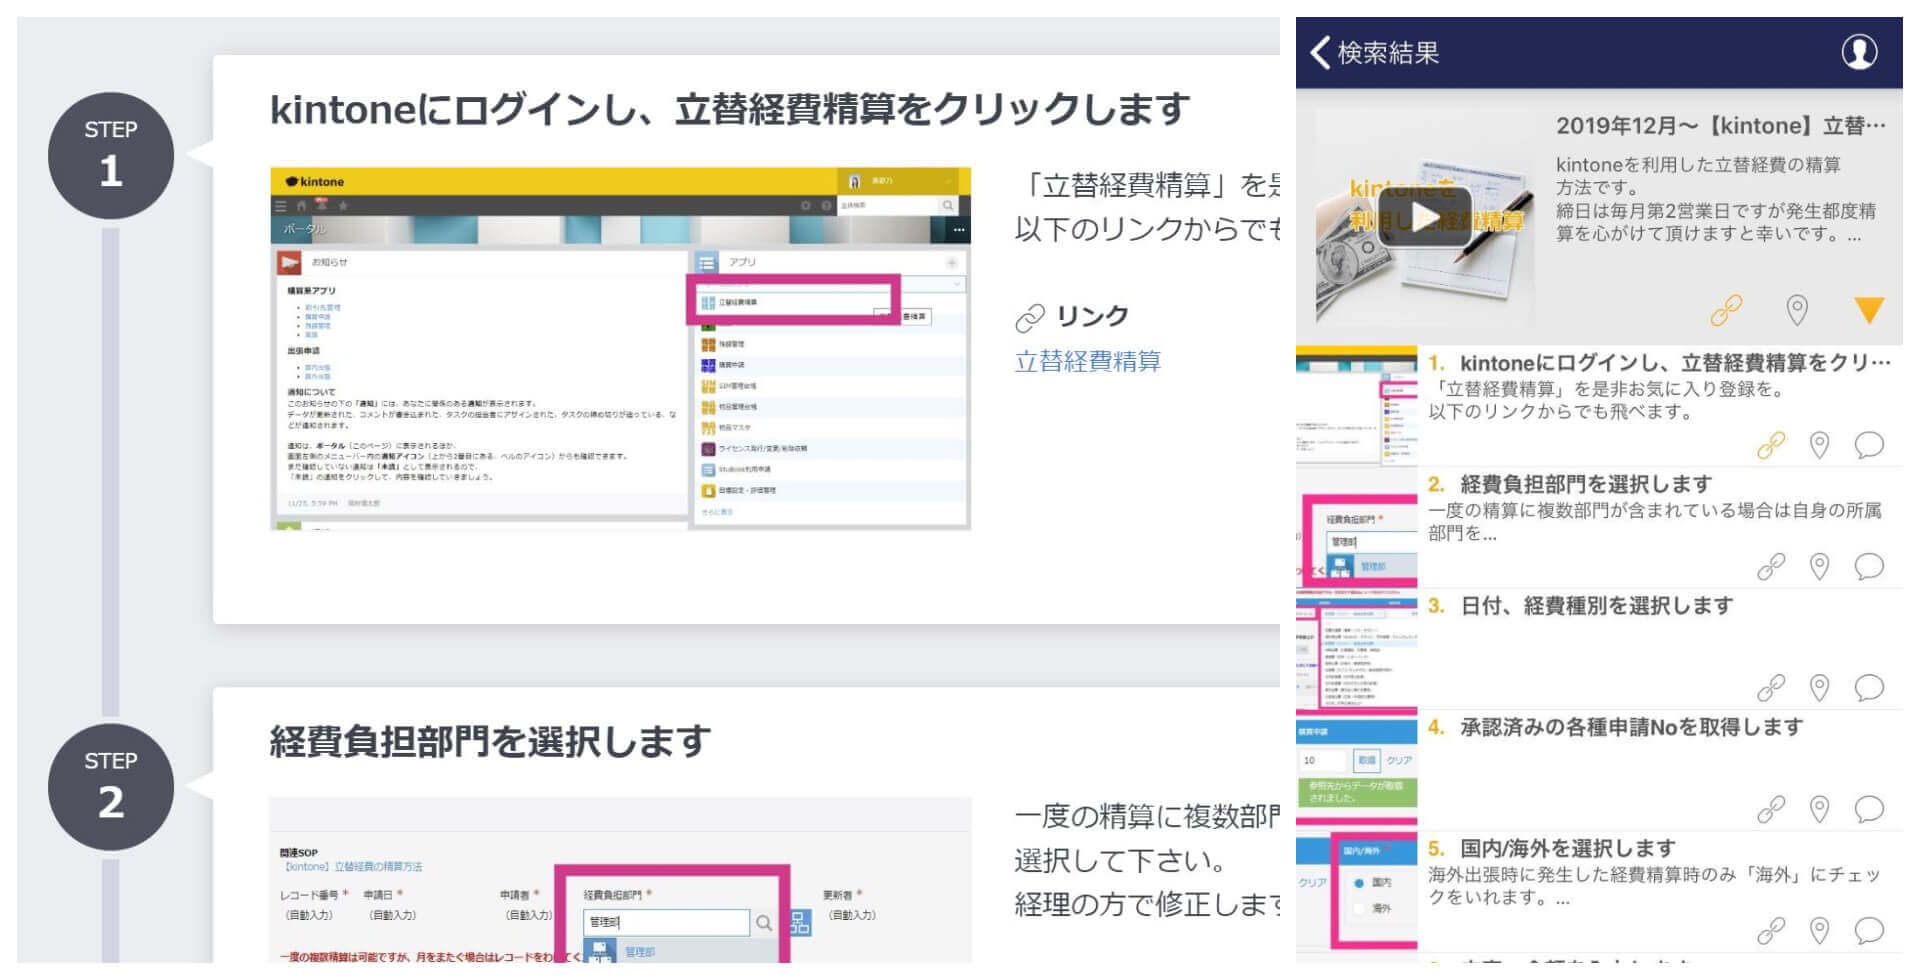The width and height of the screenshot is (1920, 980).
Task: Click the kintoneにログインし step 1 heading
Action: (x=730, y=109)
